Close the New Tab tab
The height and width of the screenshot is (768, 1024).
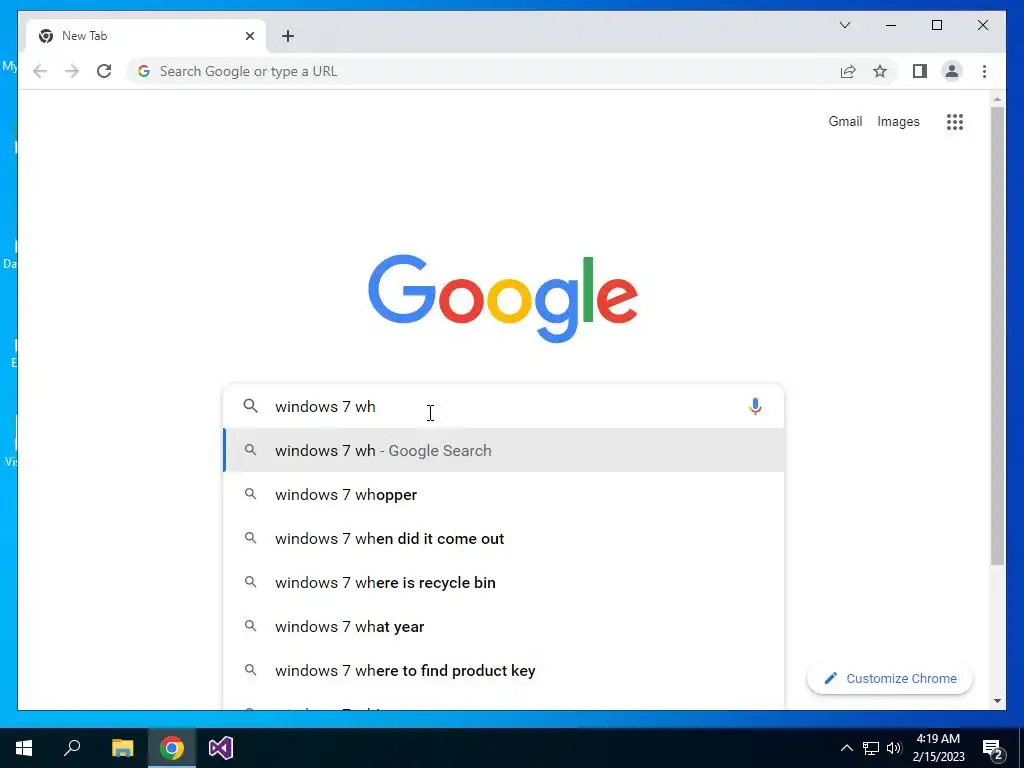click(x=249, y=36)
